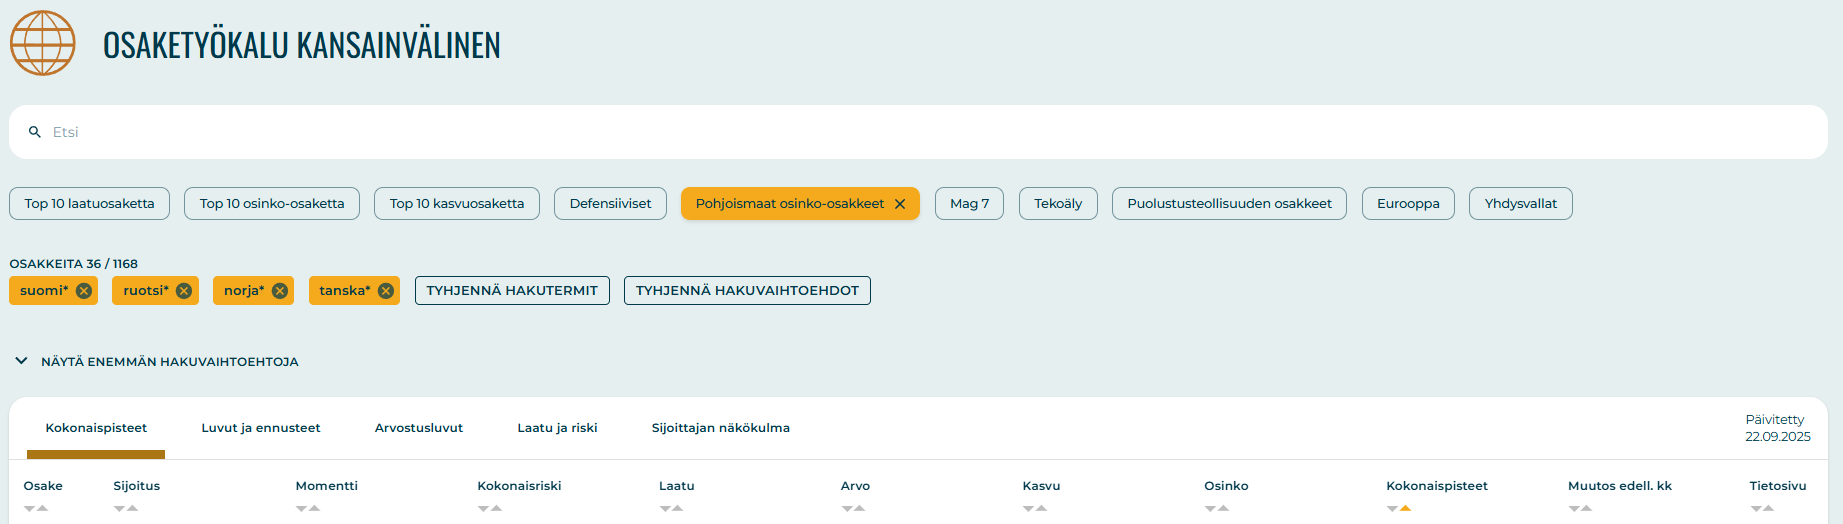
Task: Select Puolustusteollisuuden osakkeet filter
Action: [1230, 204]
